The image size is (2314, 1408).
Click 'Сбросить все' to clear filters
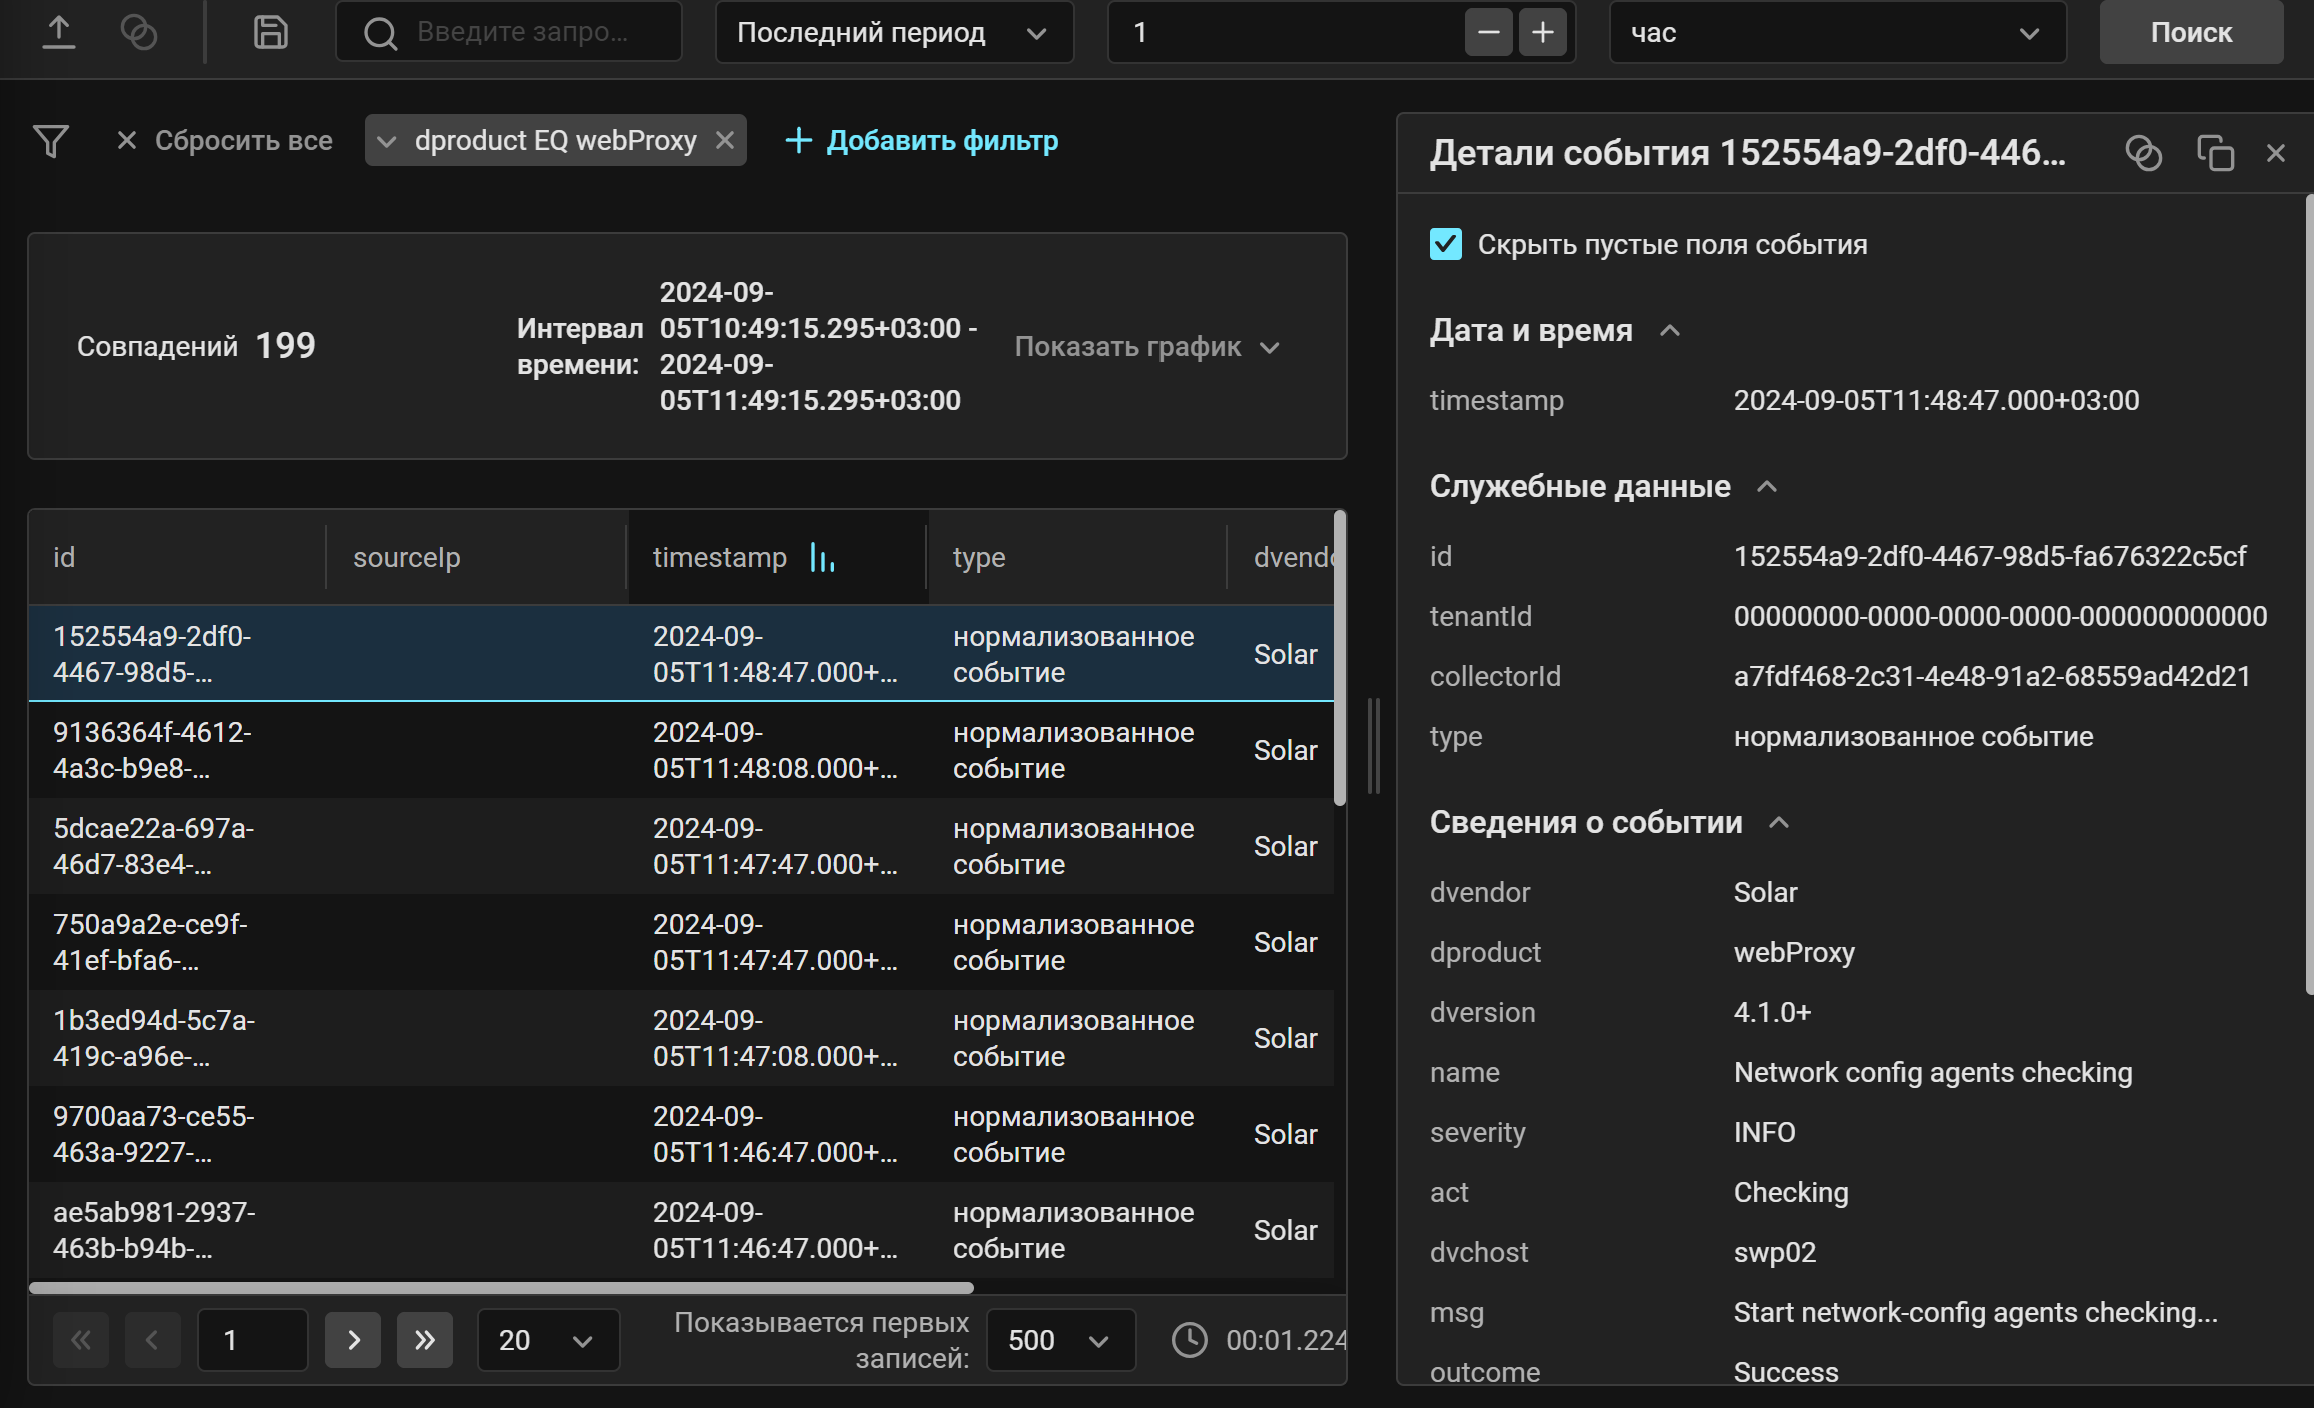click(x=242, y=140)
